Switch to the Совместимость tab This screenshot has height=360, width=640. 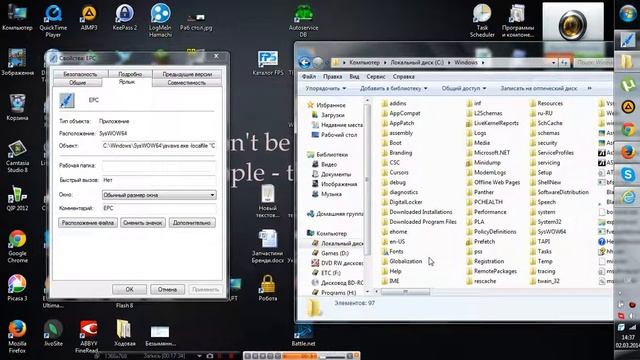[187, 83]
